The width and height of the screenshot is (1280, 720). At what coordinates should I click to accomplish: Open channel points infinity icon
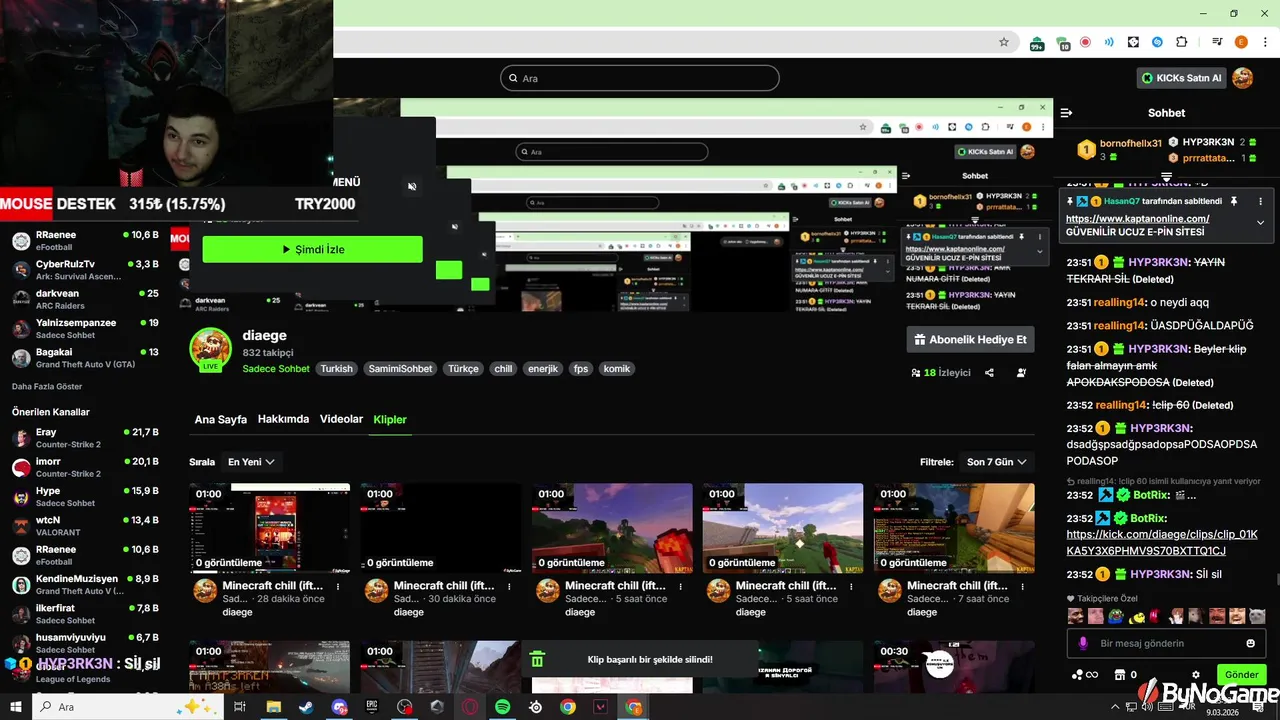1084,675
